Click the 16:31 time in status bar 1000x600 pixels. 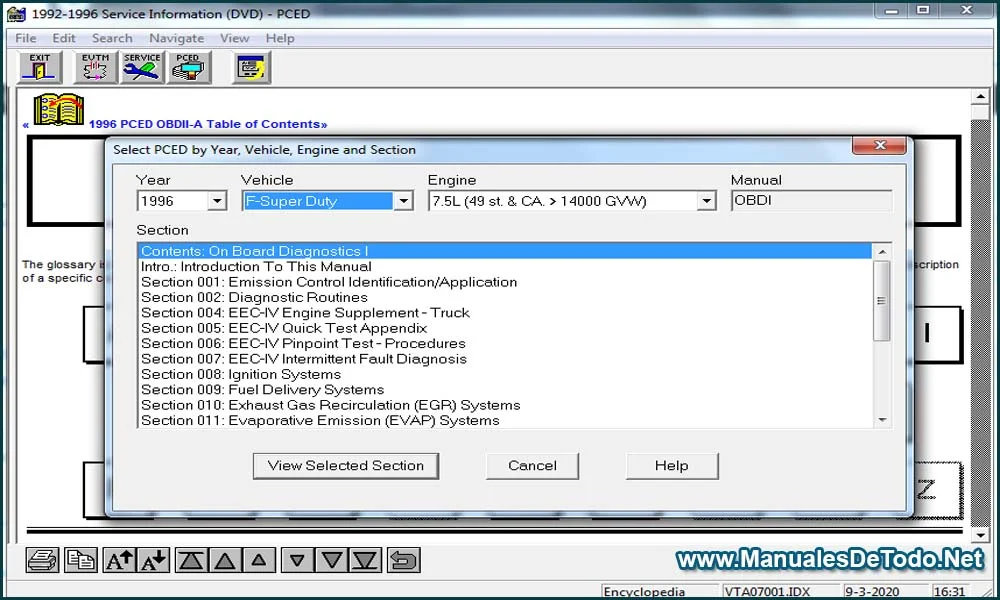949,592
